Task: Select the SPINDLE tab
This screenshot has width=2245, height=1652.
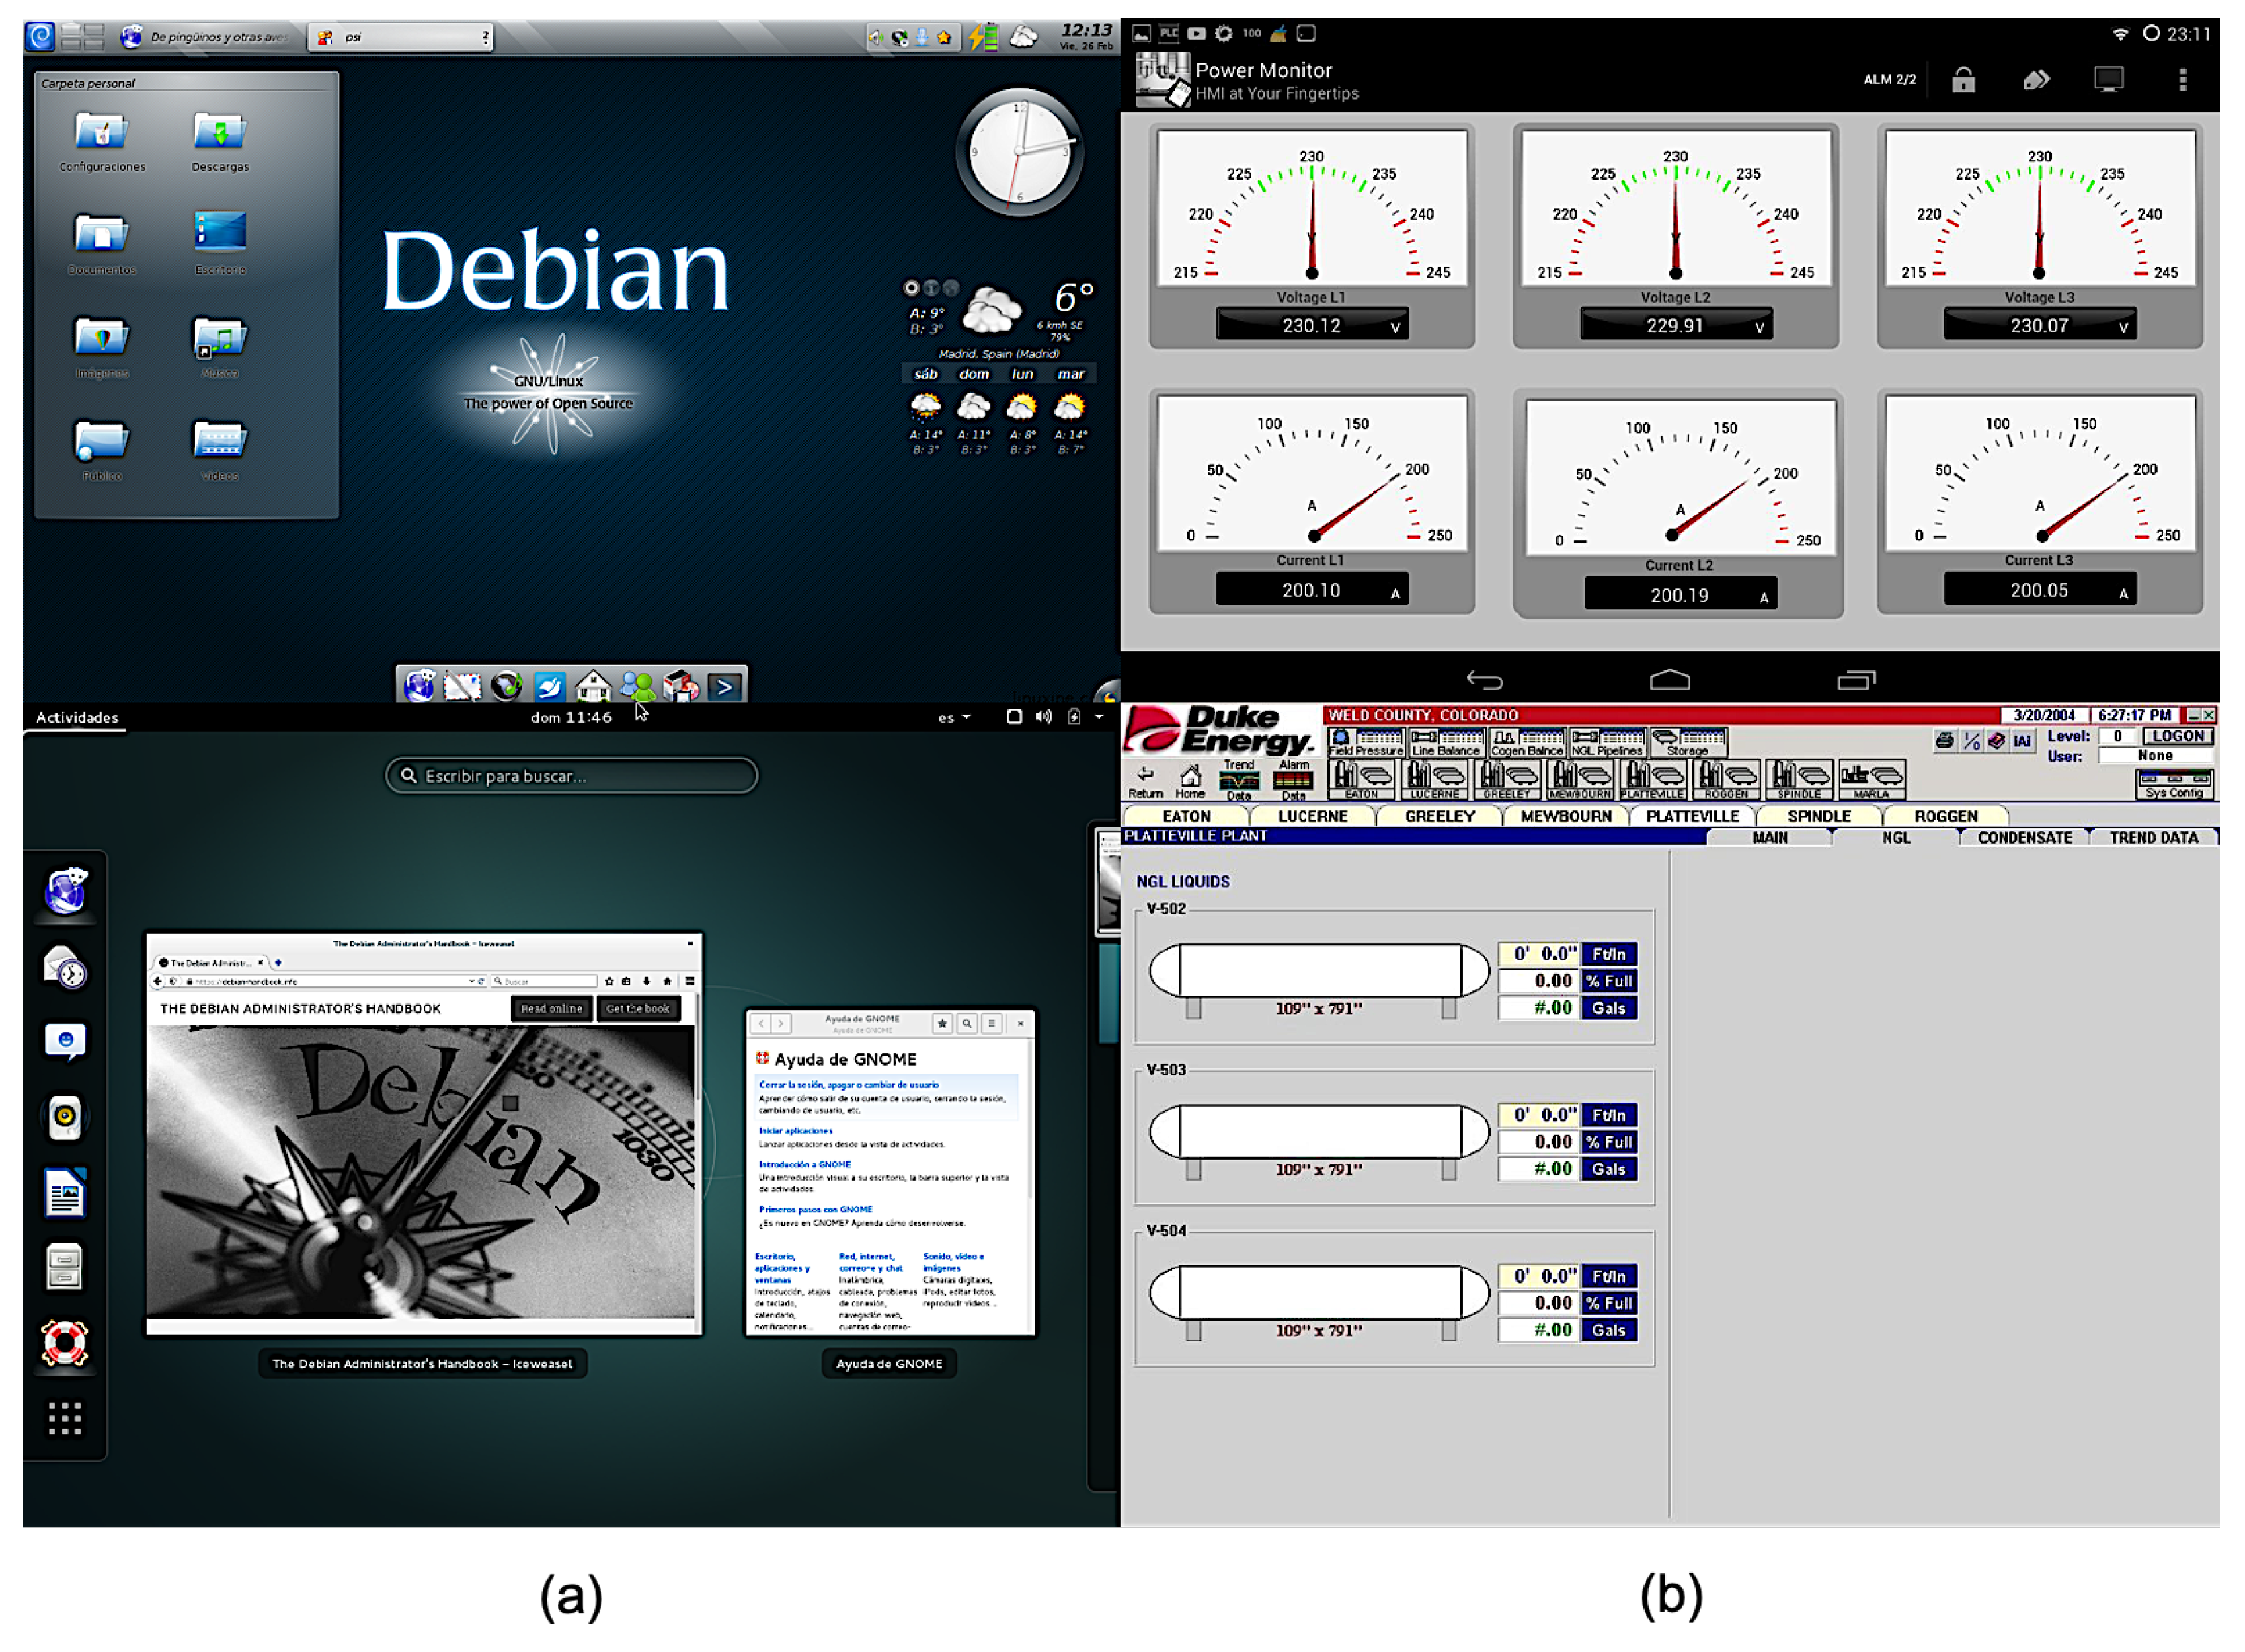Action: [1818, 816]
